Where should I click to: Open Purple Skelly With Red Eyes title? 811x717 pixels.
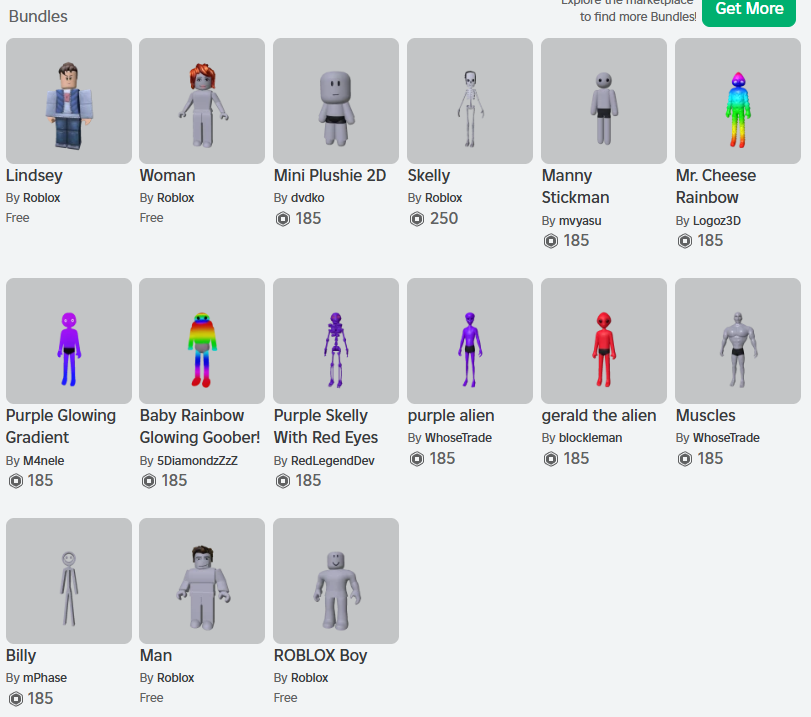pyautogui.click(x=326, y=427)
